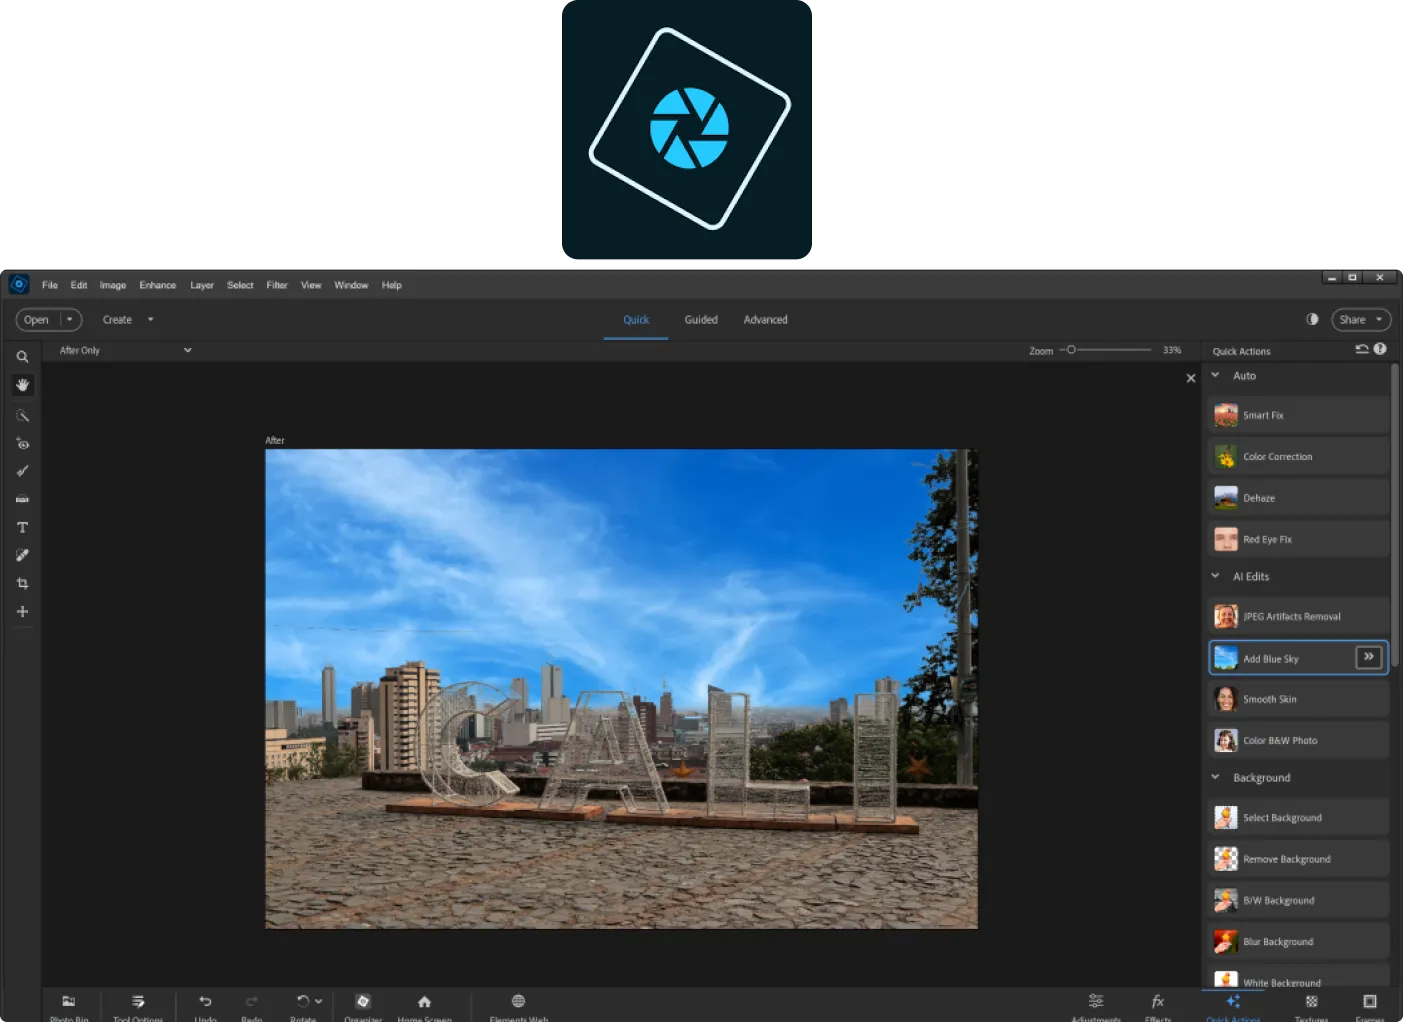The image size is (1403, 1022).
Task: Open the File menu
Action: tap(50, 285)
